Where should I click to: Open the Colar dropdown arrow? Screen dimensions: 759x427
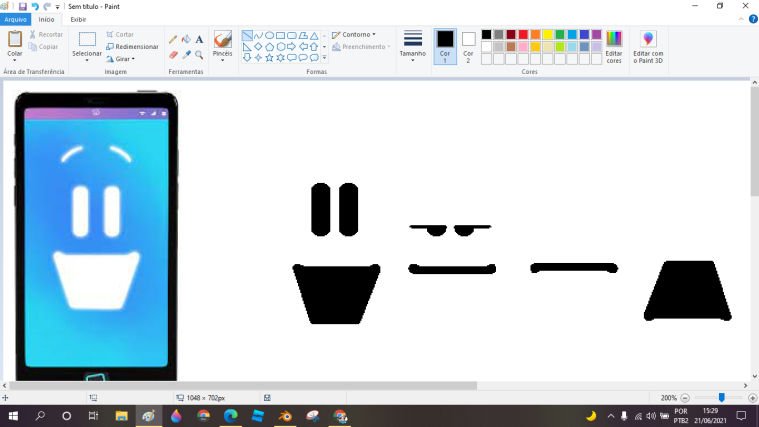pos(15,60)
